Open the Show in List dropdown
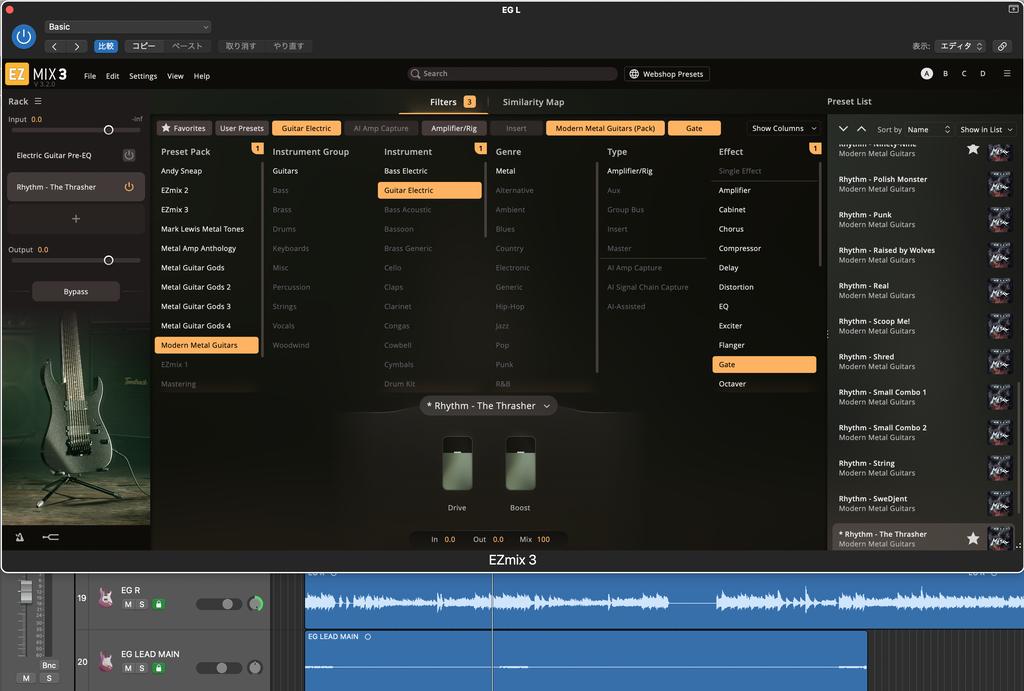The width and height of the screenshot is (1024, 691). pos(985,129)
